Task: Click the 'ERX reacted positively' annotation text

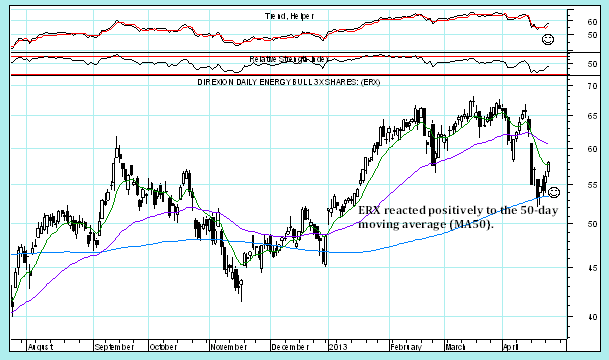Action: (458, 217)
